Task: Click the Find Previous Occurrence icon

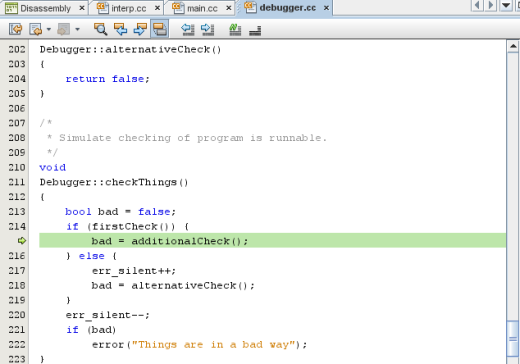Action: click(120, 29)
